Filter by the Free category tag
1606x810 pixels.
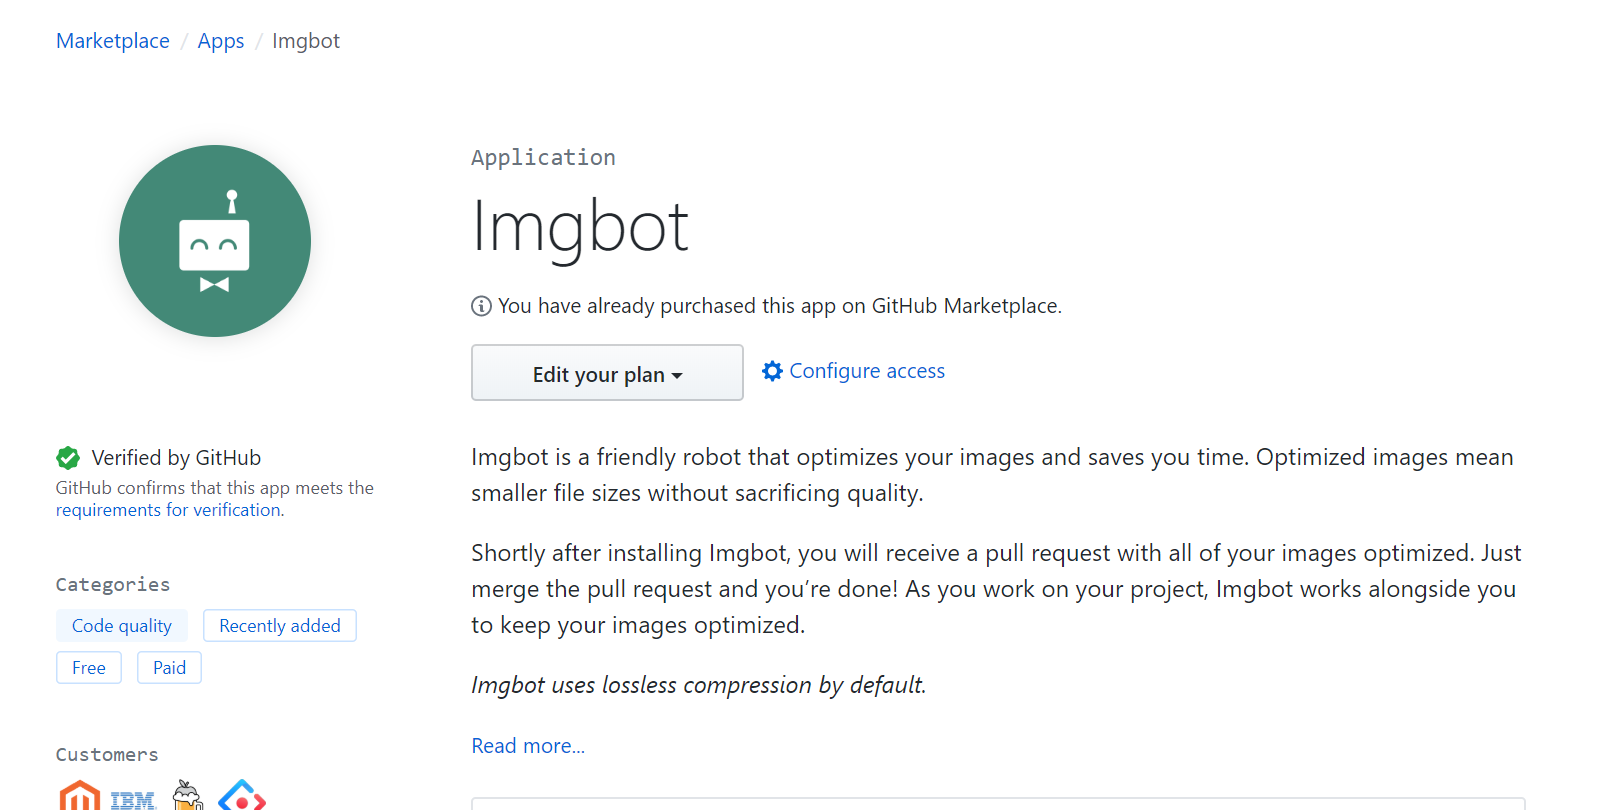pos(89,668)
